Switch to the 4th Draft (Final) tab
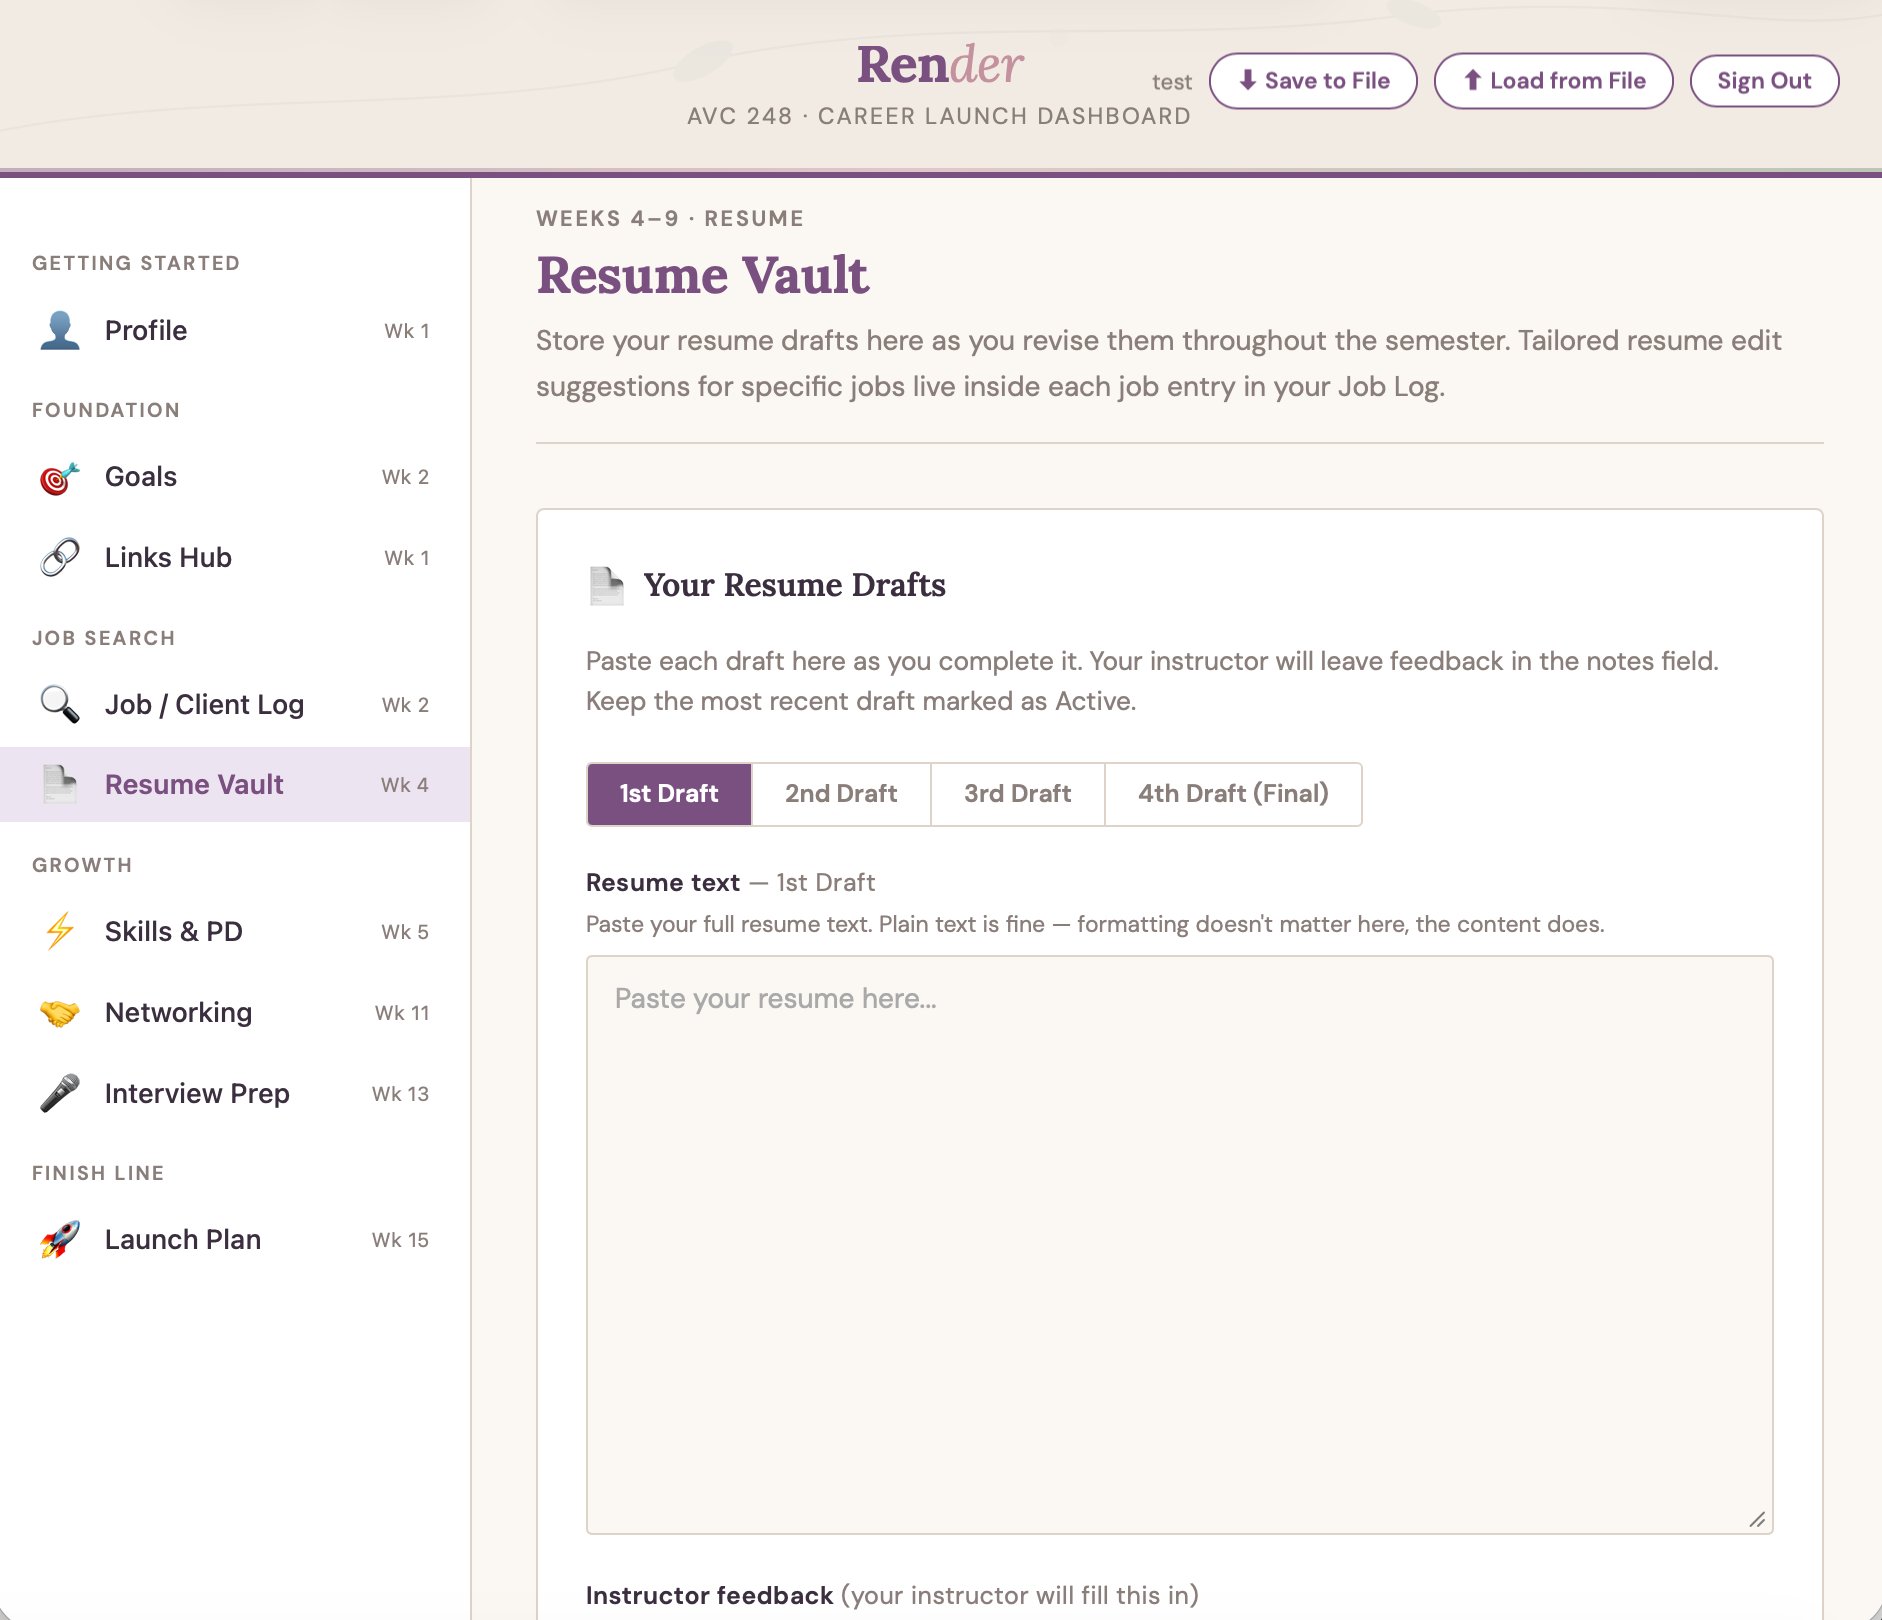Image resolution: width=1882 pixels, height=1620 pixels. pyautogui.click(x=1233, y=795)
